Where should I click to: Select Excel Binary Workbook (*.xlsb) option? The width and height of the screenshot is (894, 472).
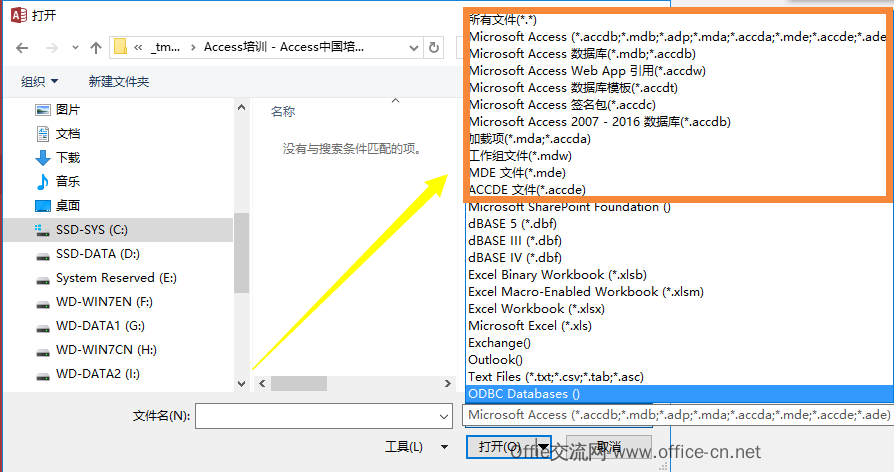680,275
